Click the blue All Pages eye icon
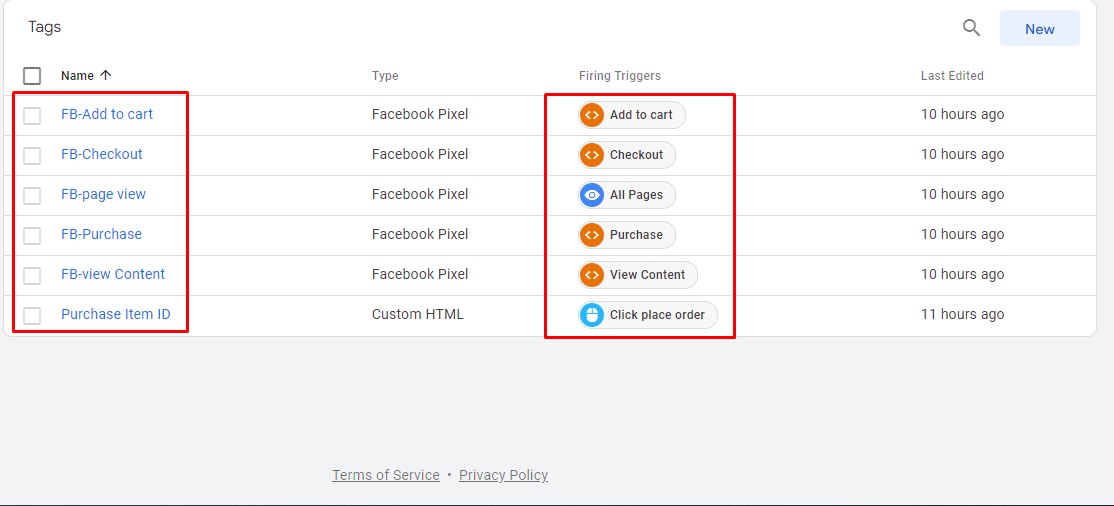This screenshot has height=506, width=1114. (x=592, y=195)
